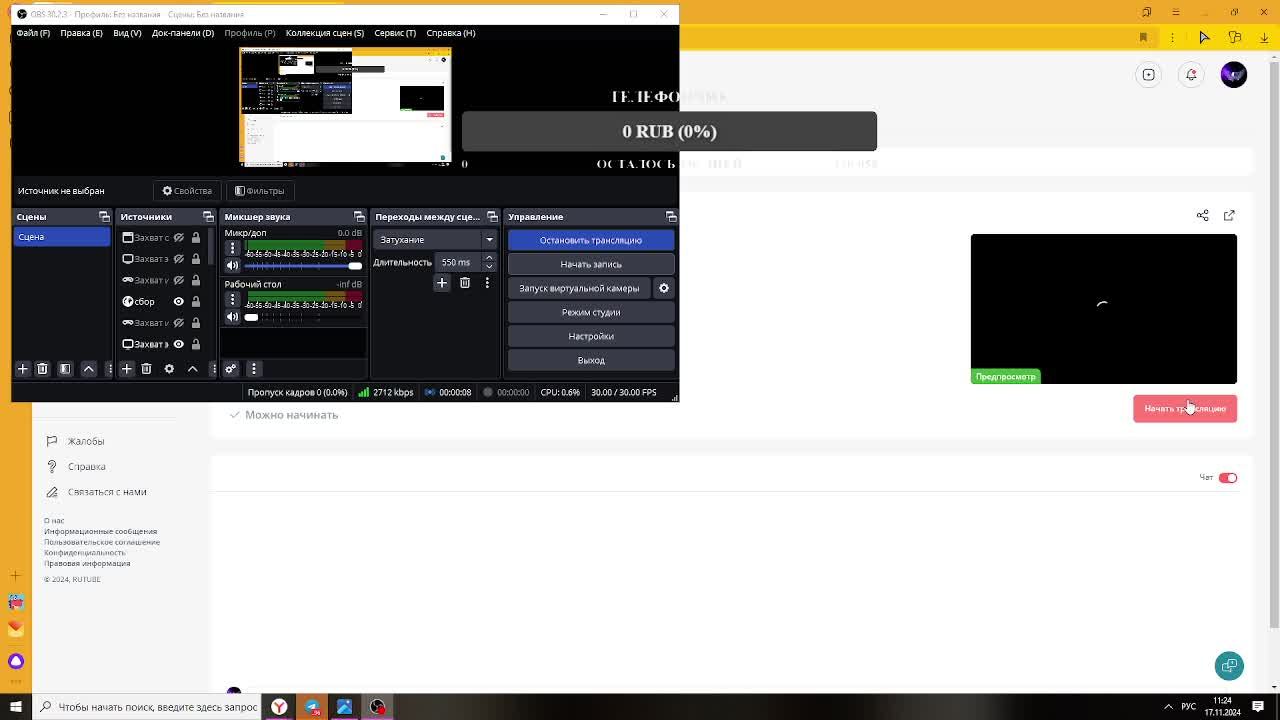The height and width of the screenshot is (720, 1280).
Task: Open the Rutube profile avatar
Action: [x=1234, y=74]
